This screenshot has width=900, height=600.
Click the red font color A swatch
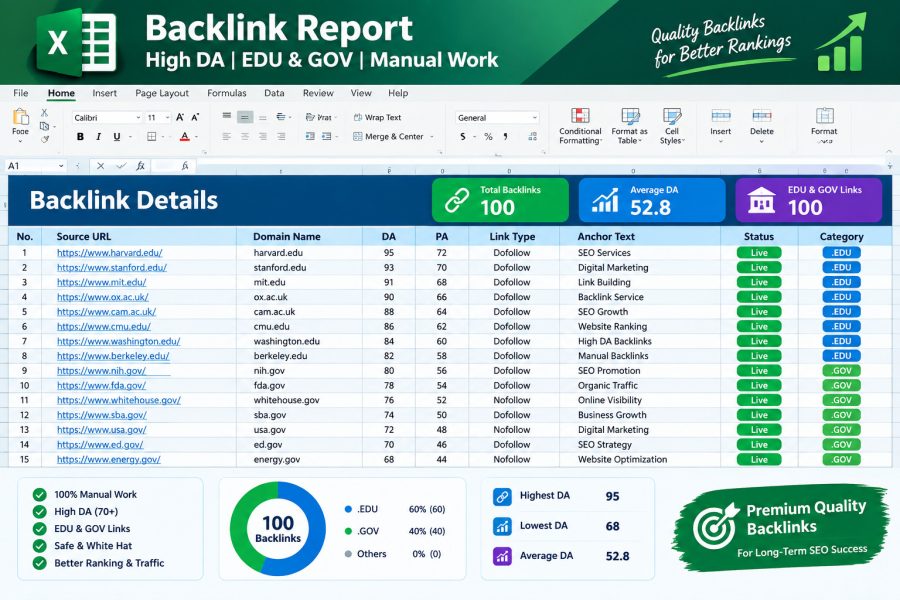(x=185, y=137)
